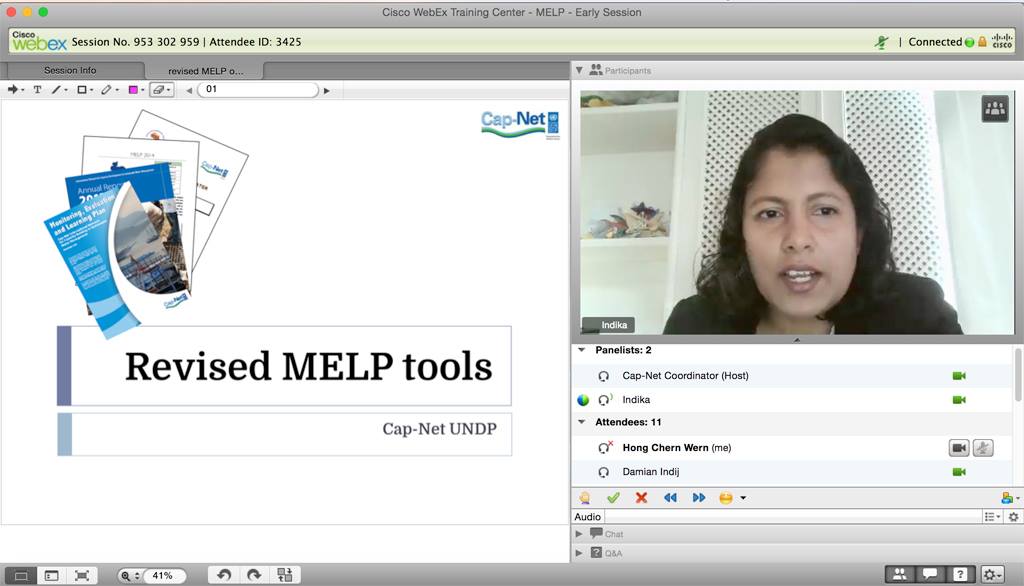Rotate the page counterclockwise
The height and width of the screenshot is (586, 1024).
pyautogui.click(x=224, y=575)
